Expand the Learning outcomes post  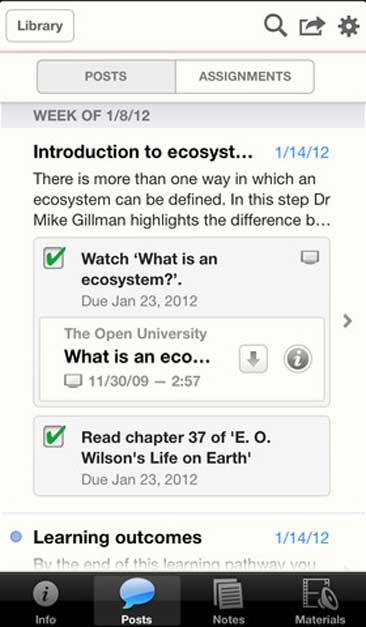(117, 537)
